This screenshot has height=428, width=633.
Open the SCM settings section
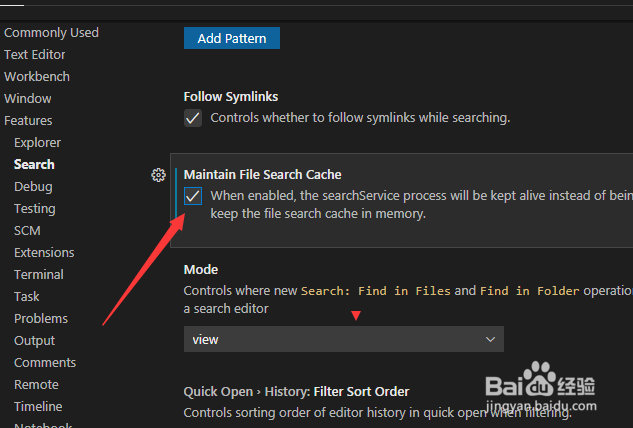click(27, 231)
